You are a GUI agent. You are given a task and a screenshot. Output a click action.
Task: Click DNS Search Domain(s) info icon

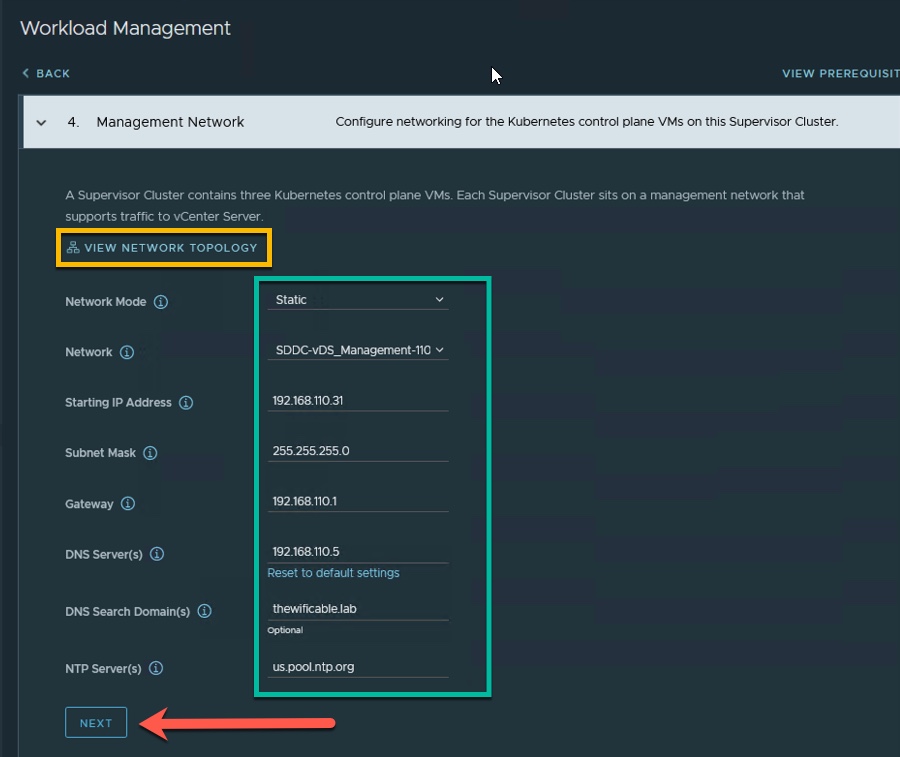tap(204, 611)
